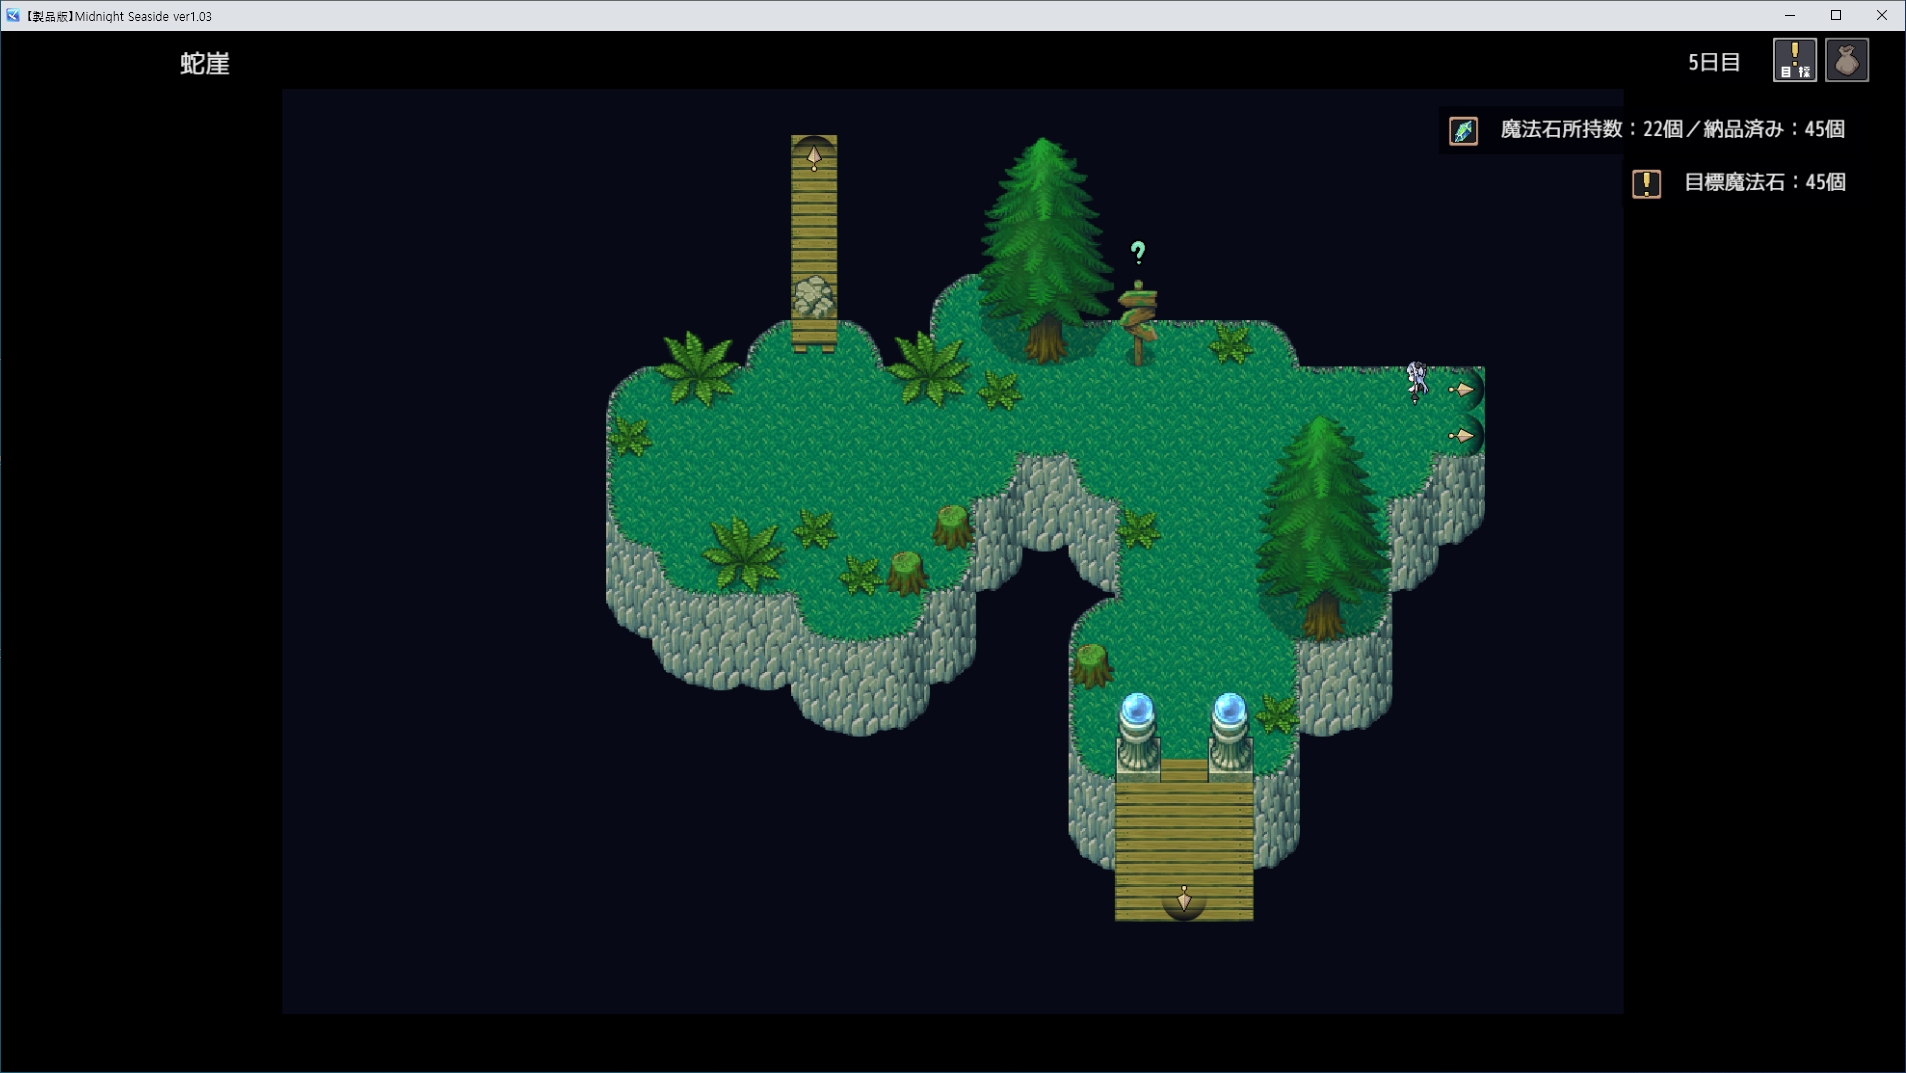
Task: Maximize the Midnight Seaside window
Action: click(1836, 15)
